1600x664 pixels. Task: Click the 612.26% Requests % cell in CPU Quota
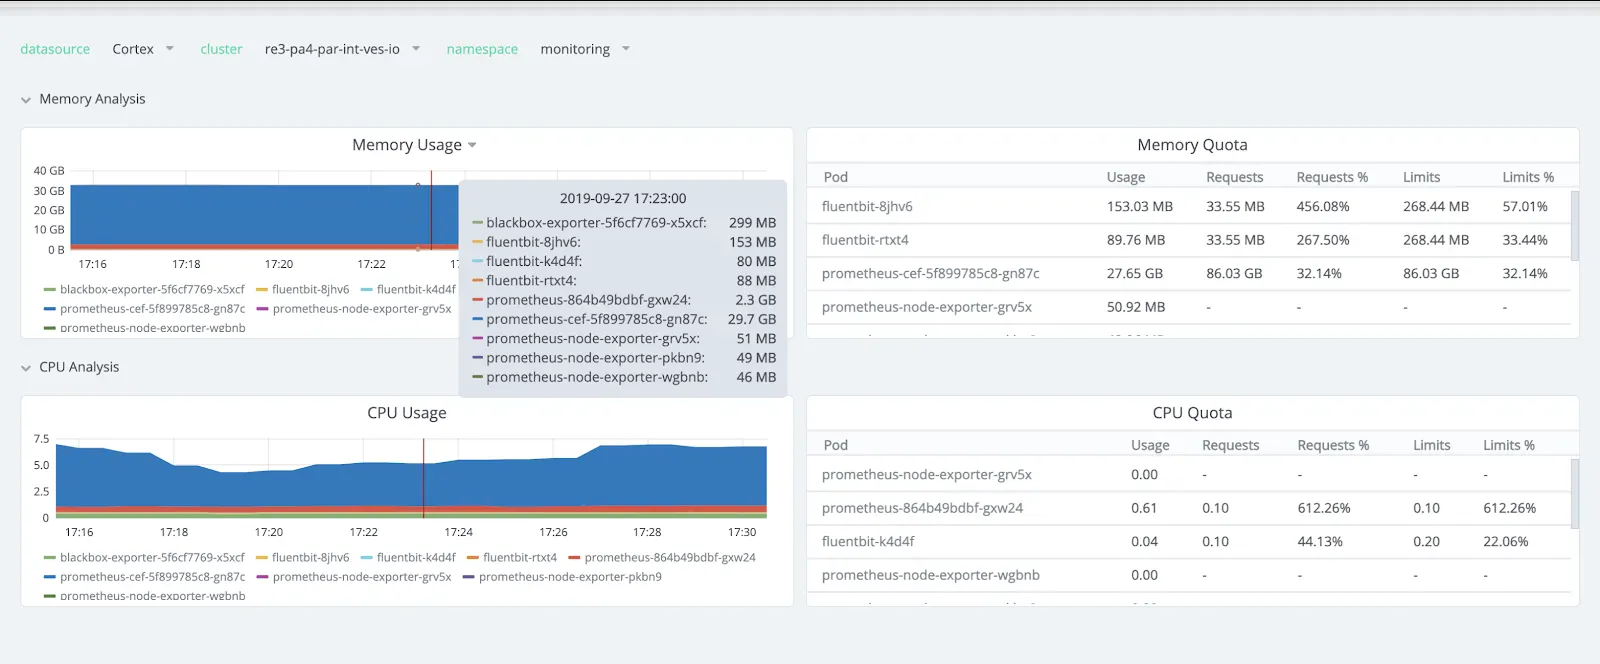[1324, 508]
